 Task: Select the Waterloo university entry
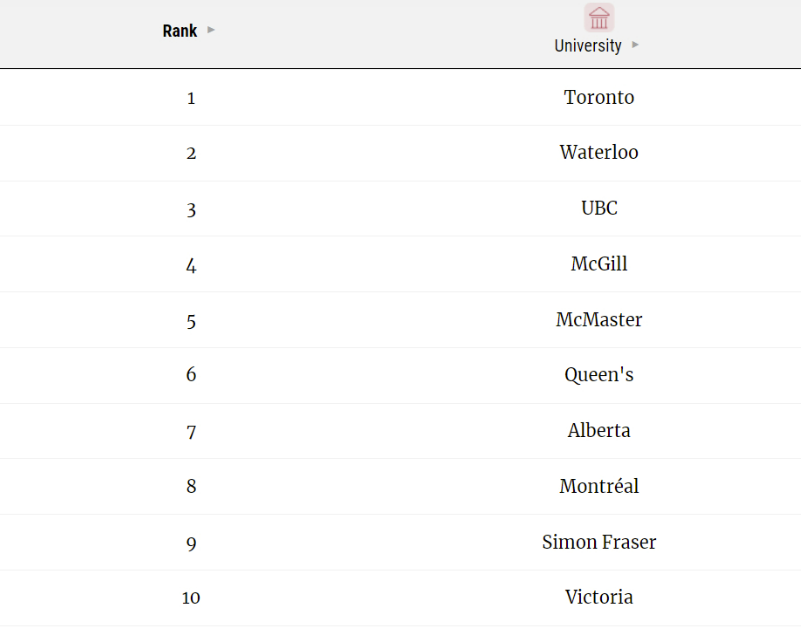tap(599, 152)
